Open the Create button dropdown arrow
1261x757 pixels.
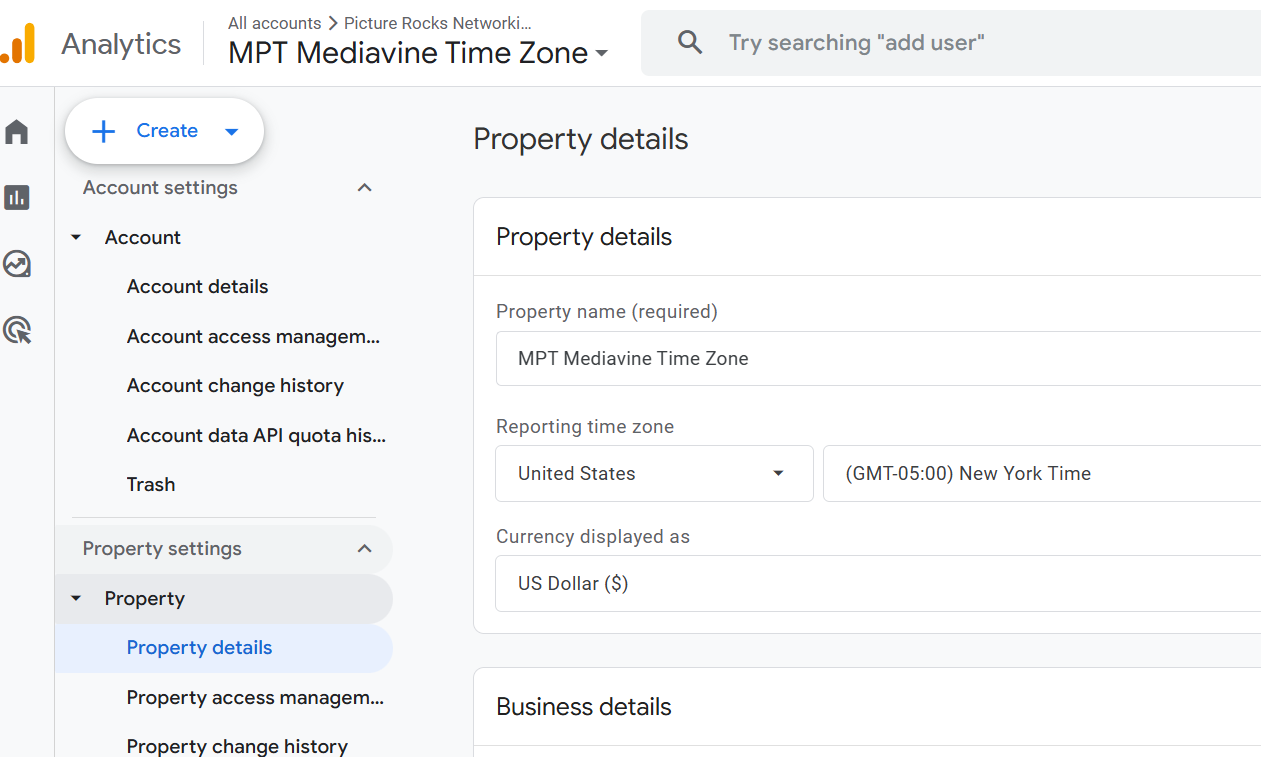[x=232, y=131]
